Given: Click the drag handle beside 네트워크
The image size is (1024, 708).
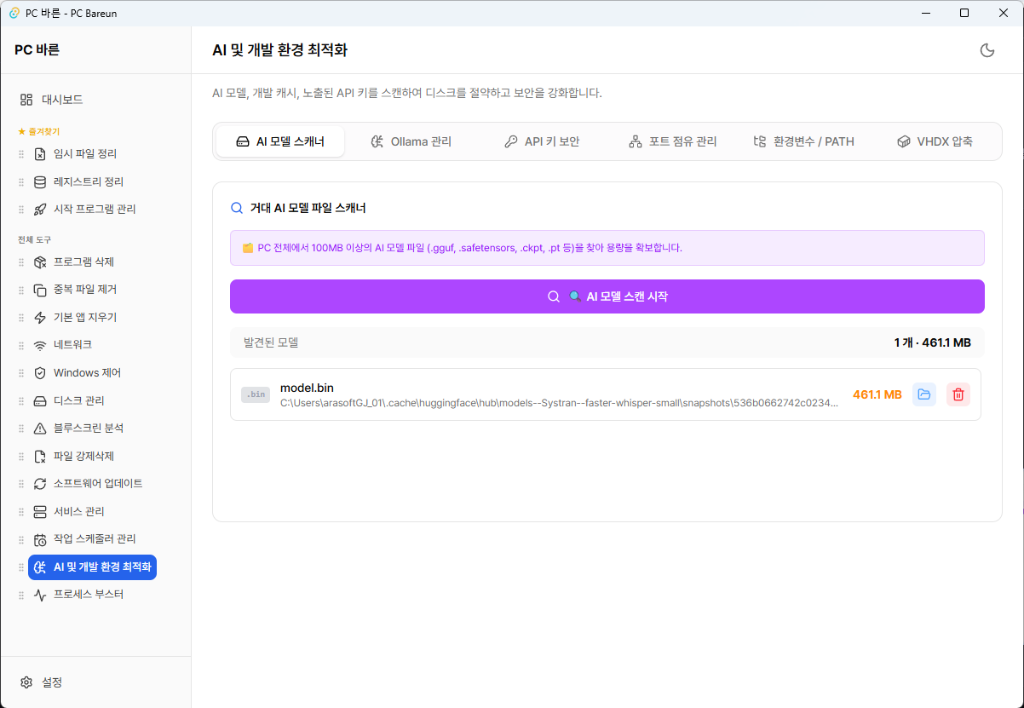Looking at the screenshot, I should (21, 345).
